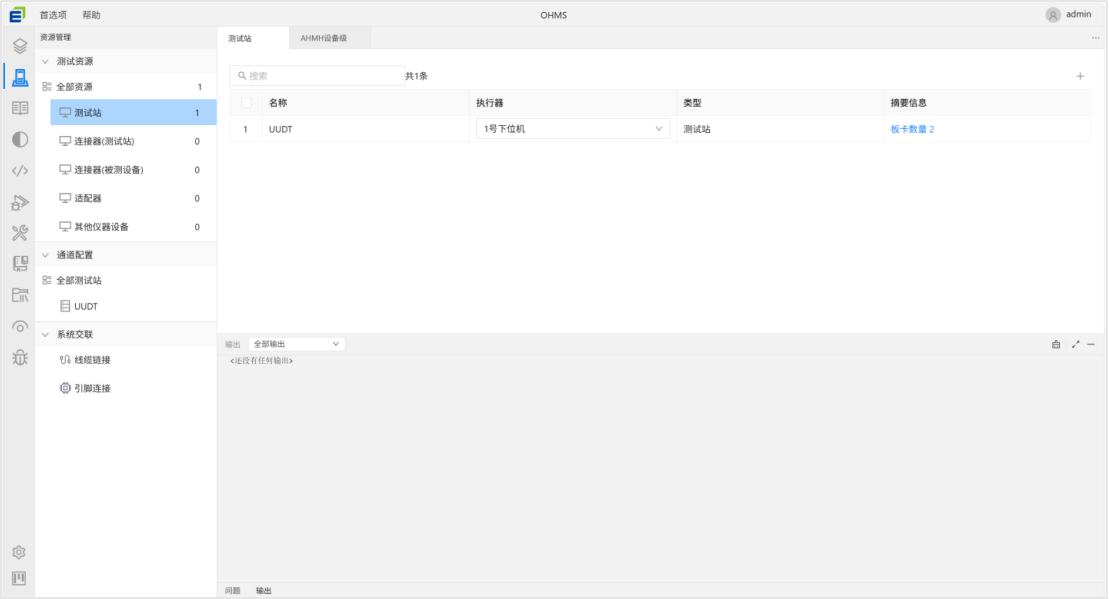Select 测试站 in the resource tree
This screenshot has width=1109, height=599.
point(133,112)
